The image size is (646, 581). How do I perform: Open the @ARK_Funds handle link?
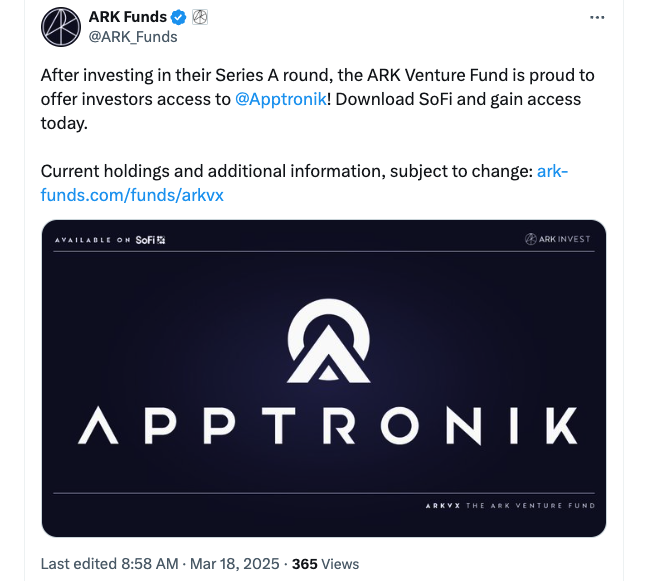click(x=133, y=37)
